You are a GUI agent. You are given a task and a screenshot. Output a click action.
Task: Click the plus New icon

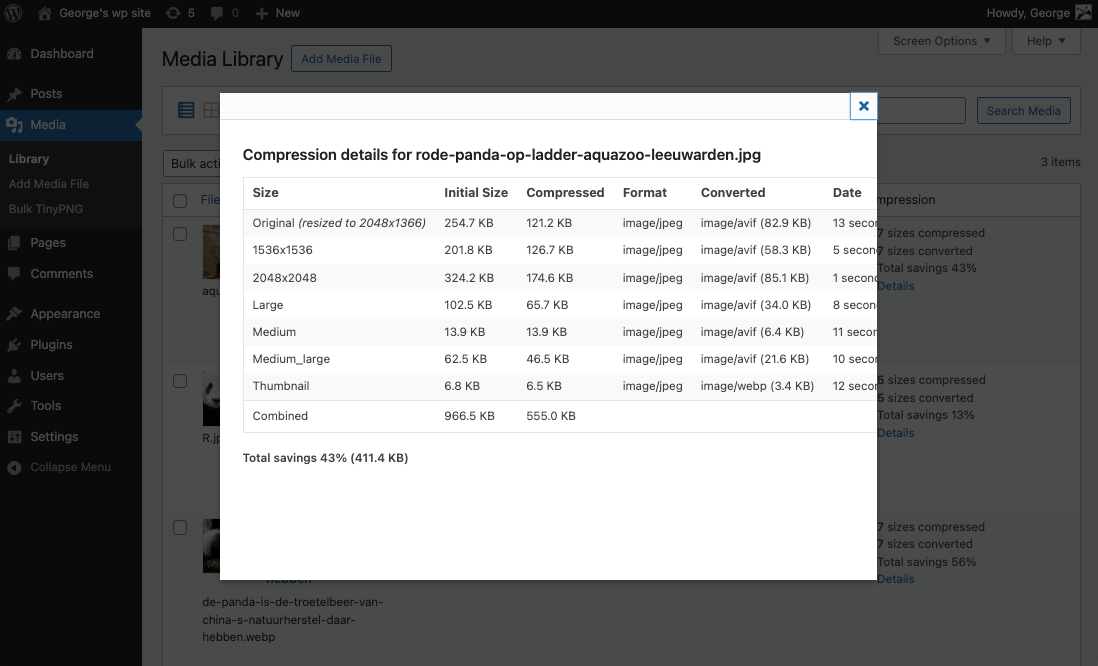261,13
